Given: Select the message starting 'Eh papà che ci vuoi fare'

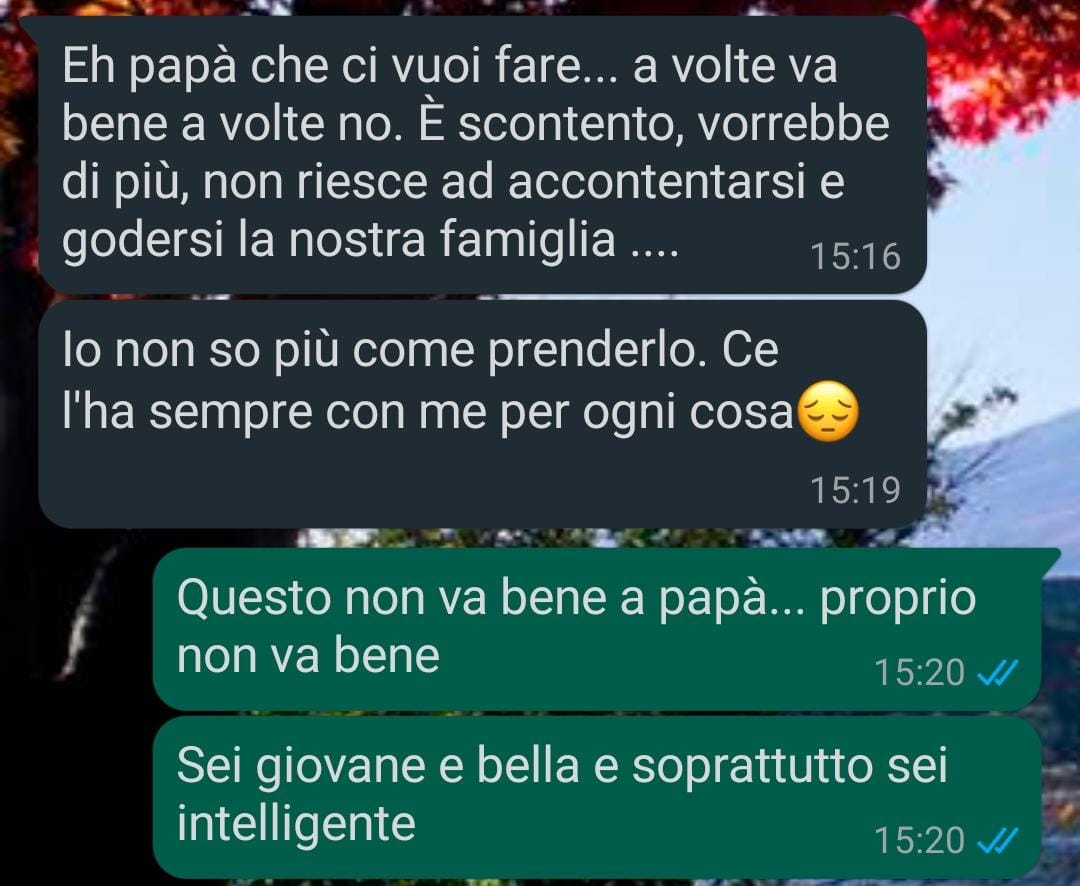Looking at the screenshot, I should 482,155.
